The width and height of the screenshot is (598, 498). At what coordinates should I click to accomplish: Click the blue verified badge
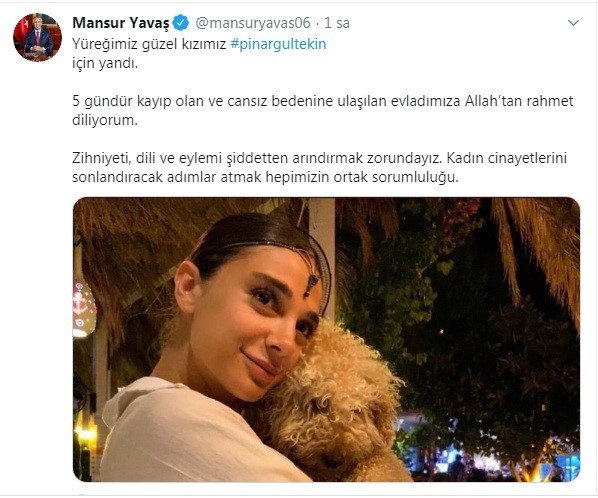pos(181,23)
